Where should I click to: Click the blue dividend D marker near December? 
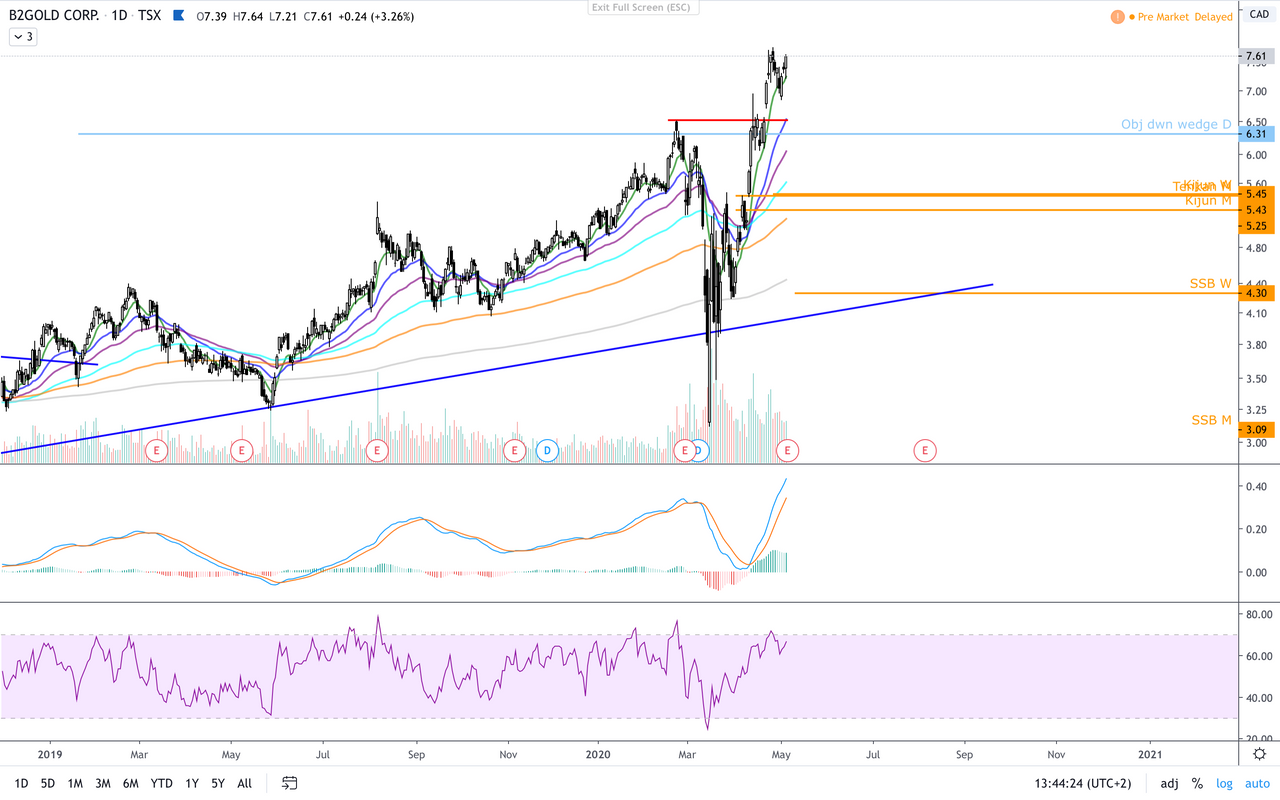[547, 451]
